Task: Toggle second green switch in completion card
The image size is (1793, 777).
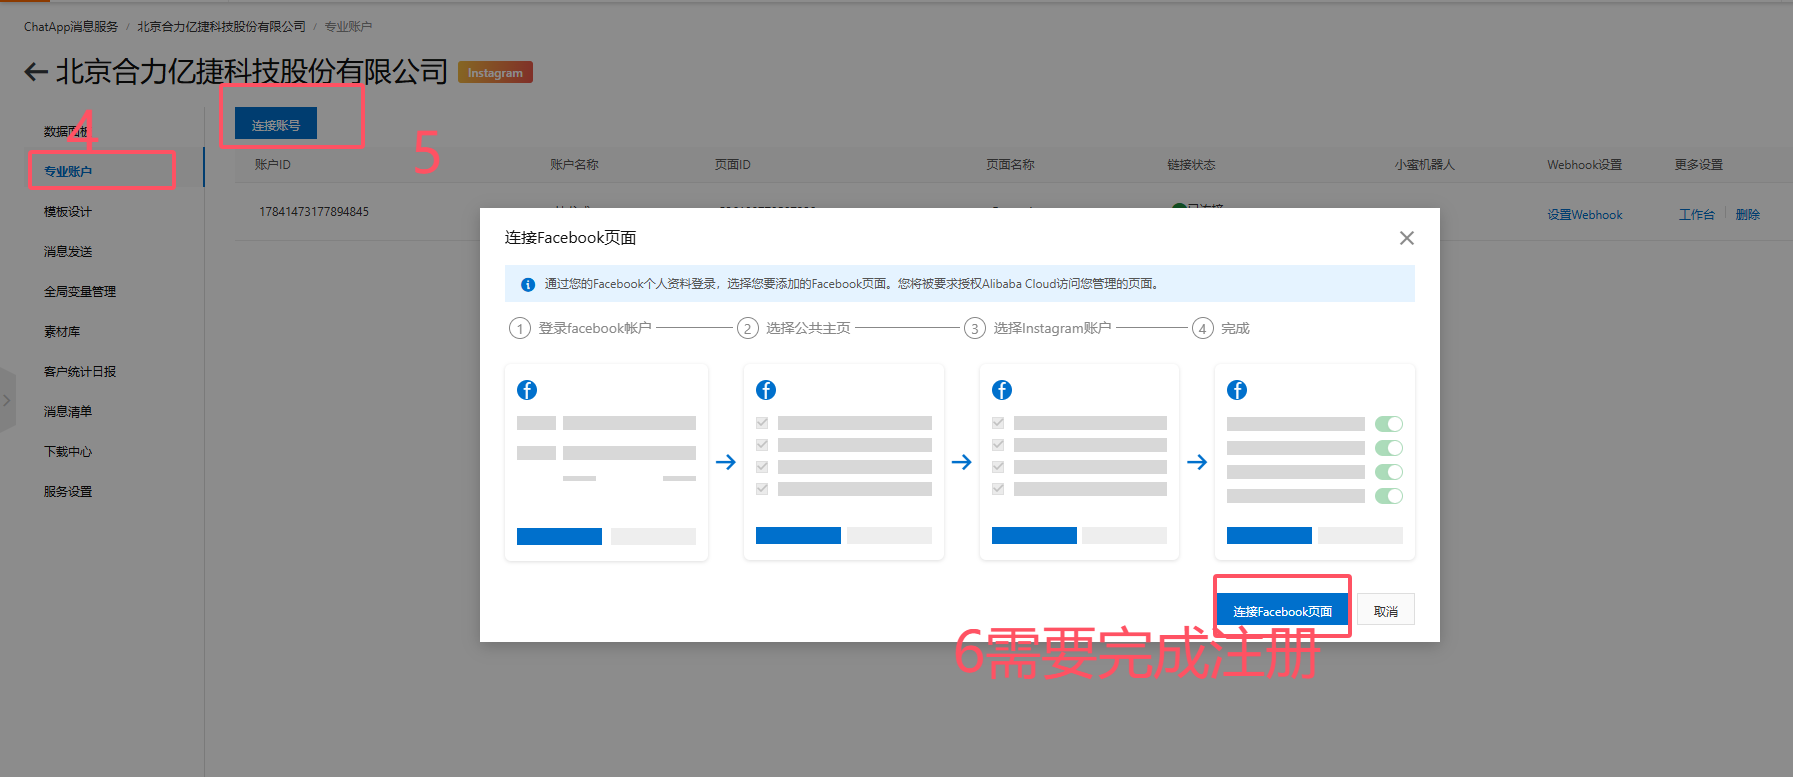Action: [x=1389, y=448]
